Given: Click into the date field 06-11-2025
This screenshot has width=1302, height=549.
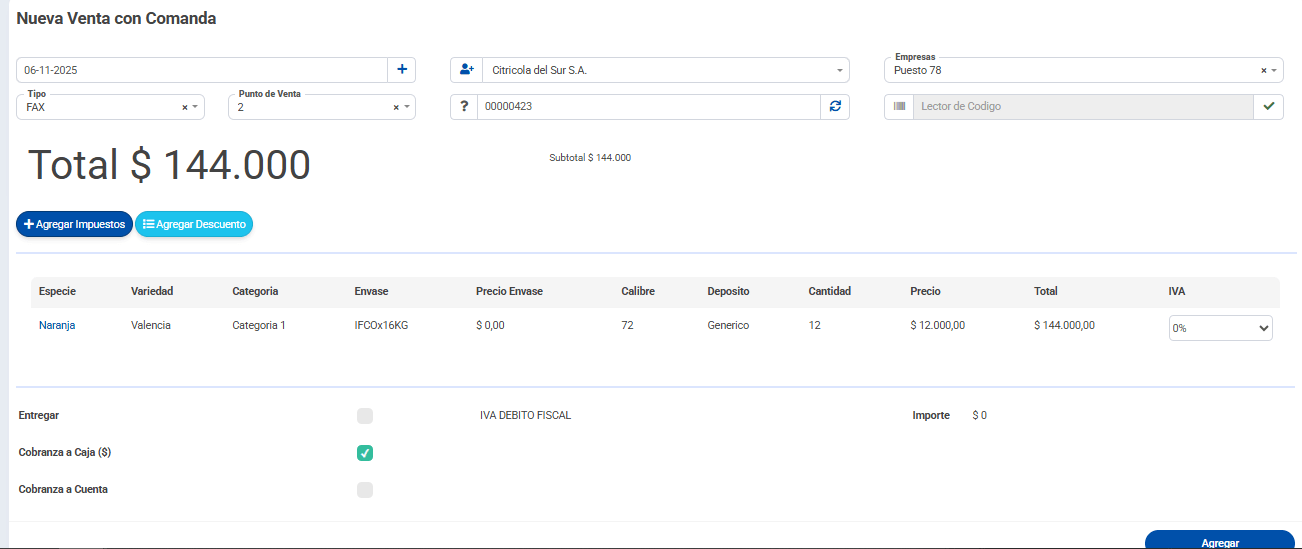Looking at the screenshot, I should click(200, 70).
